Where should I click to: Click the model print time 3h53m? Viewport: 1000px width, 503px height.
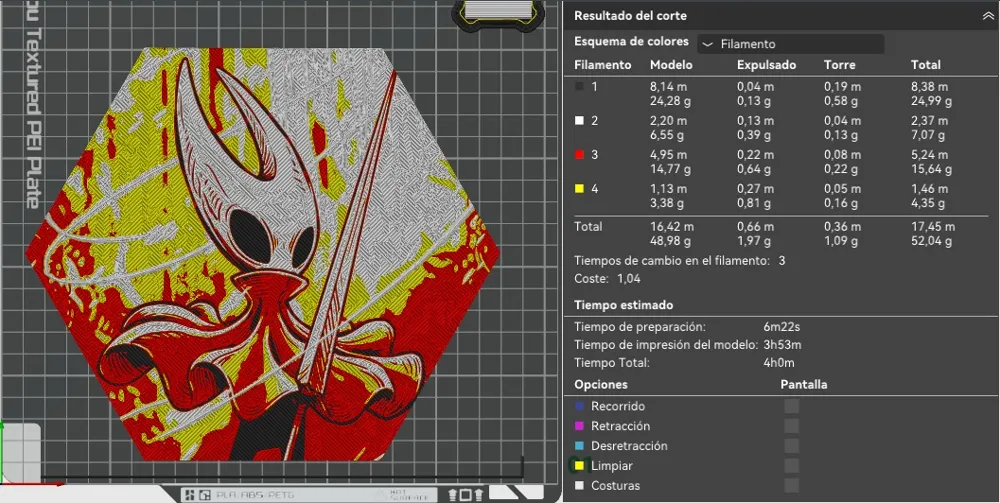click(x=783, y=345)
